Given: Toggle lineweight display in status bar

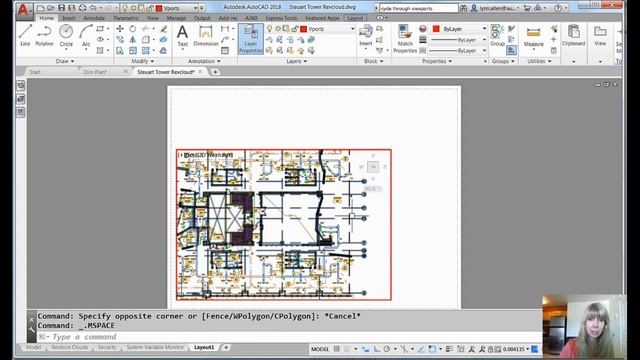Looking at the screenshot, I should (449, 349).
